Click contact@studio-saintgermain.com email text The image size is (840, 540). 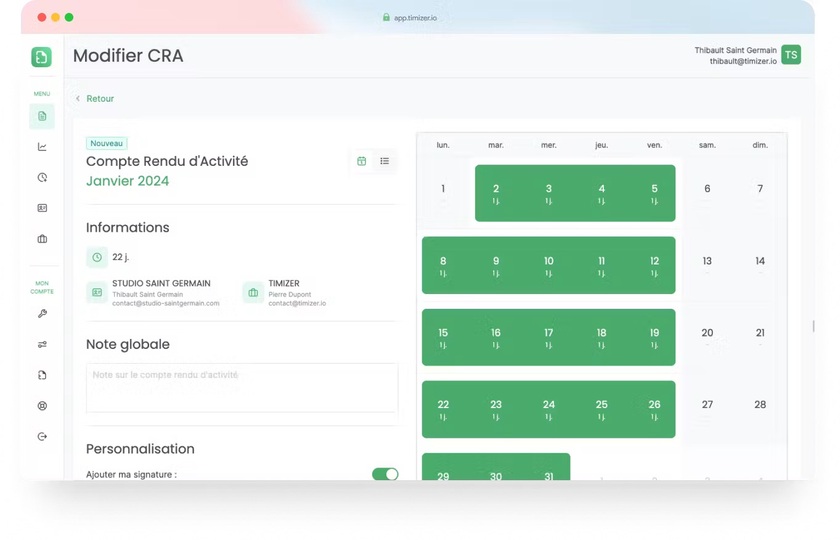[166, 303]
